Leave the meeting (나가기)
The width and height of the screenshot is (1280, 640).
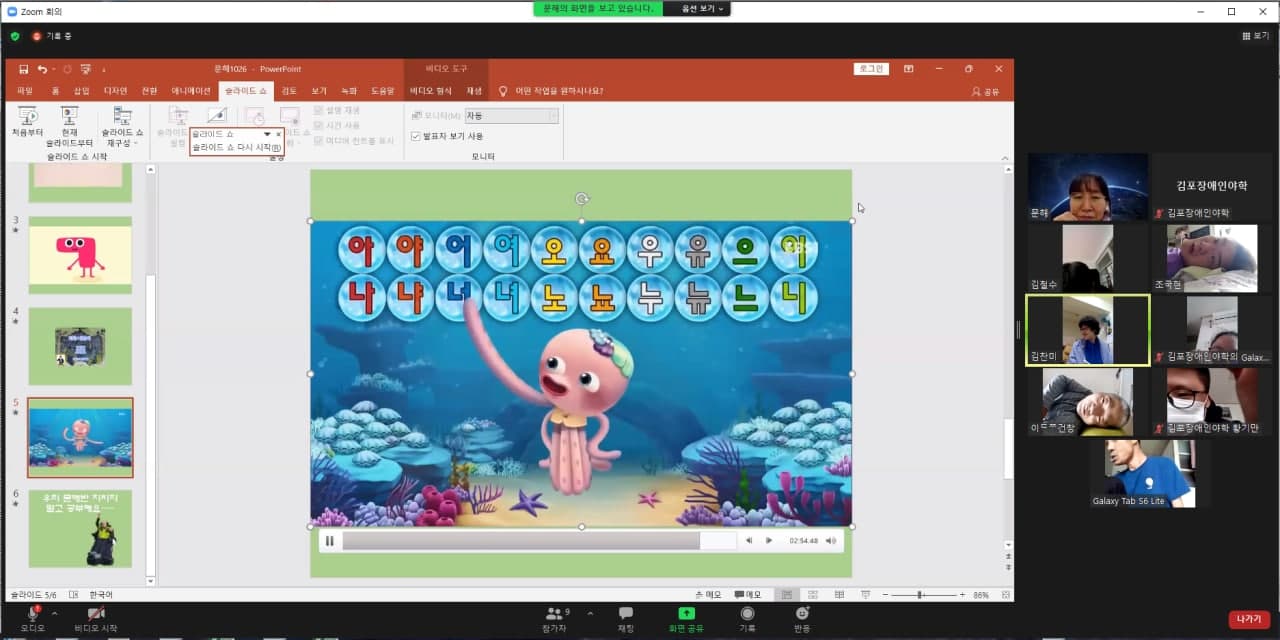[x=1249, y=619]
